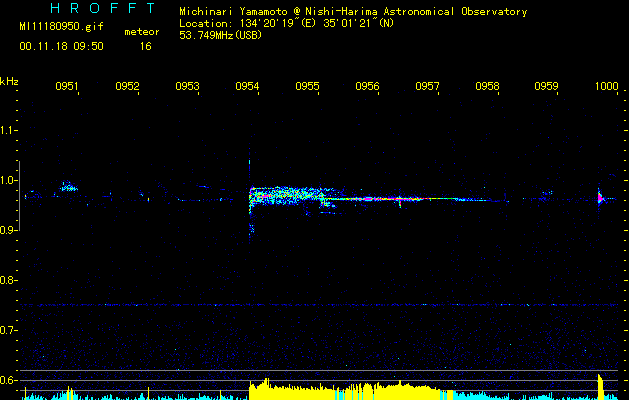Click the gray frequency range bar at left edge
Viewport: 629px width, 400px height.
19,195
